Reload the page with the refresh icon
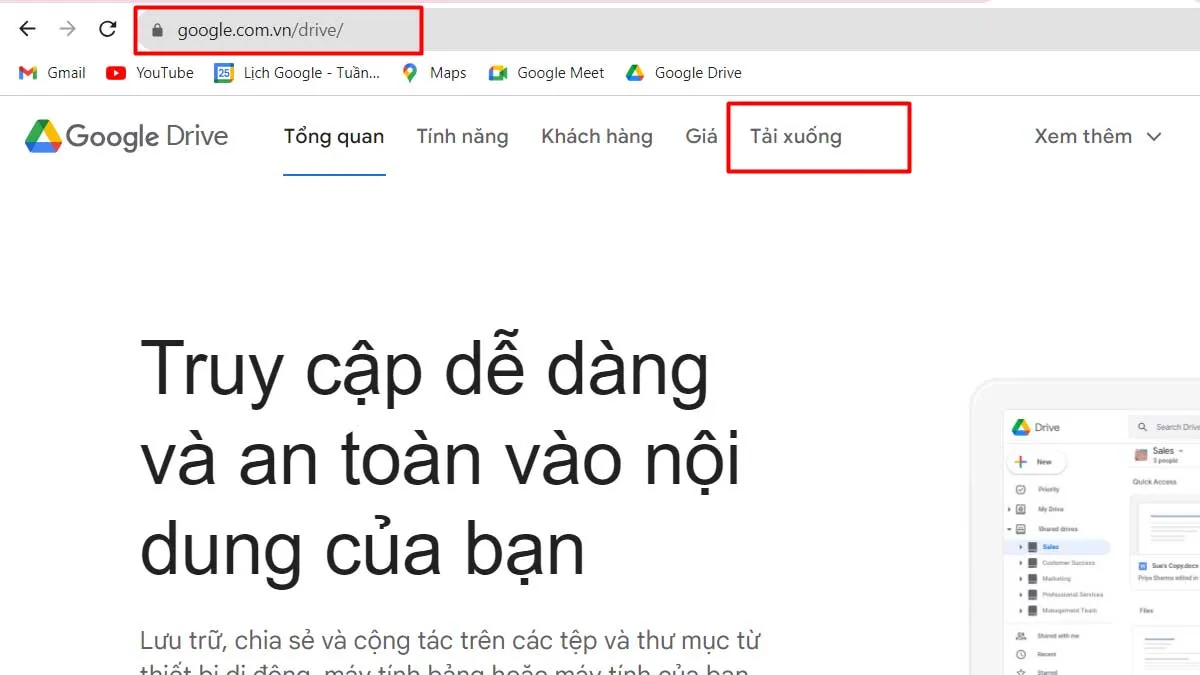The height and width of the screenshot is (675, 1200). point(107,29)
